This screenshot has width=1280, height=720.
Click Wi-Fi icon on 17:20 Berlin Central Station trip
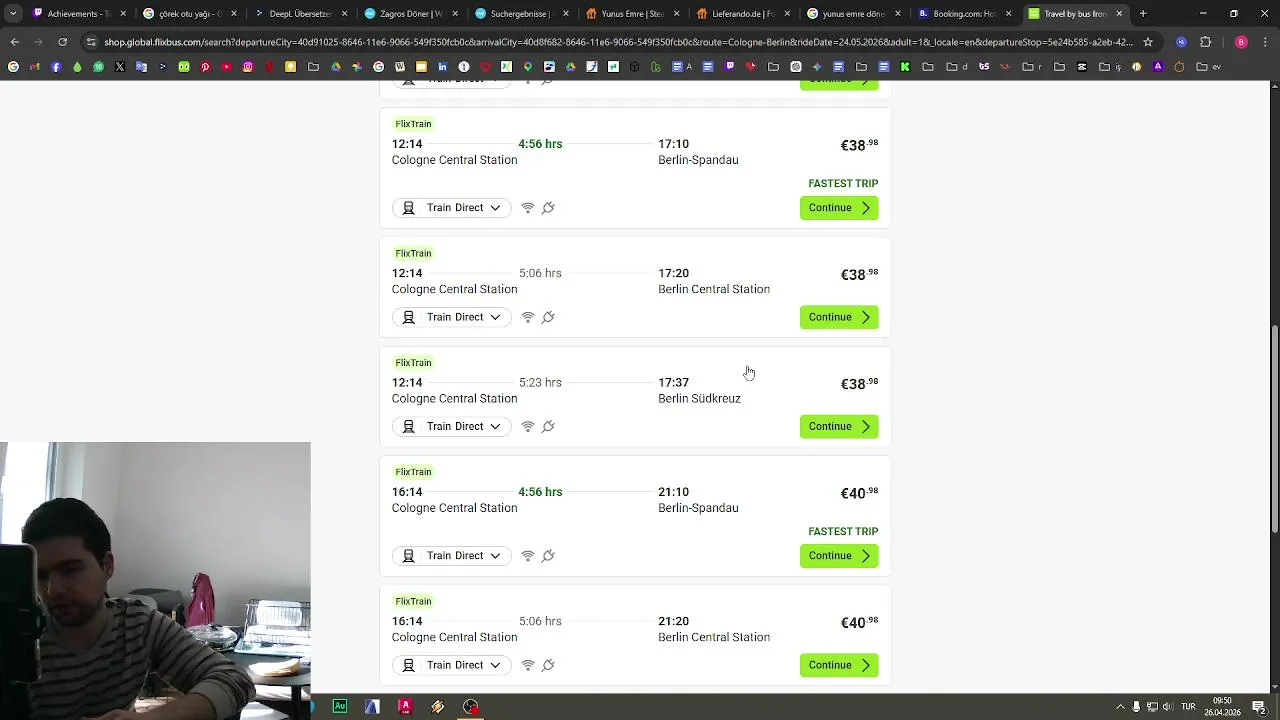pyautogui.click(x=528, y=317)
